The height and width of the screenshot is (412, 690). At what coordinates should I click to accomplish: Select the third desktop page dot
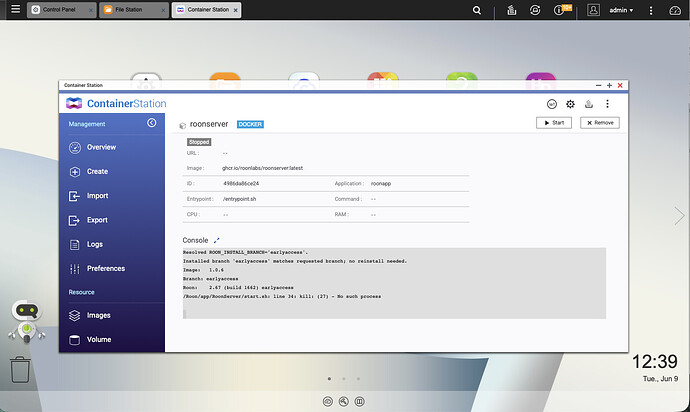pos(358,379)
